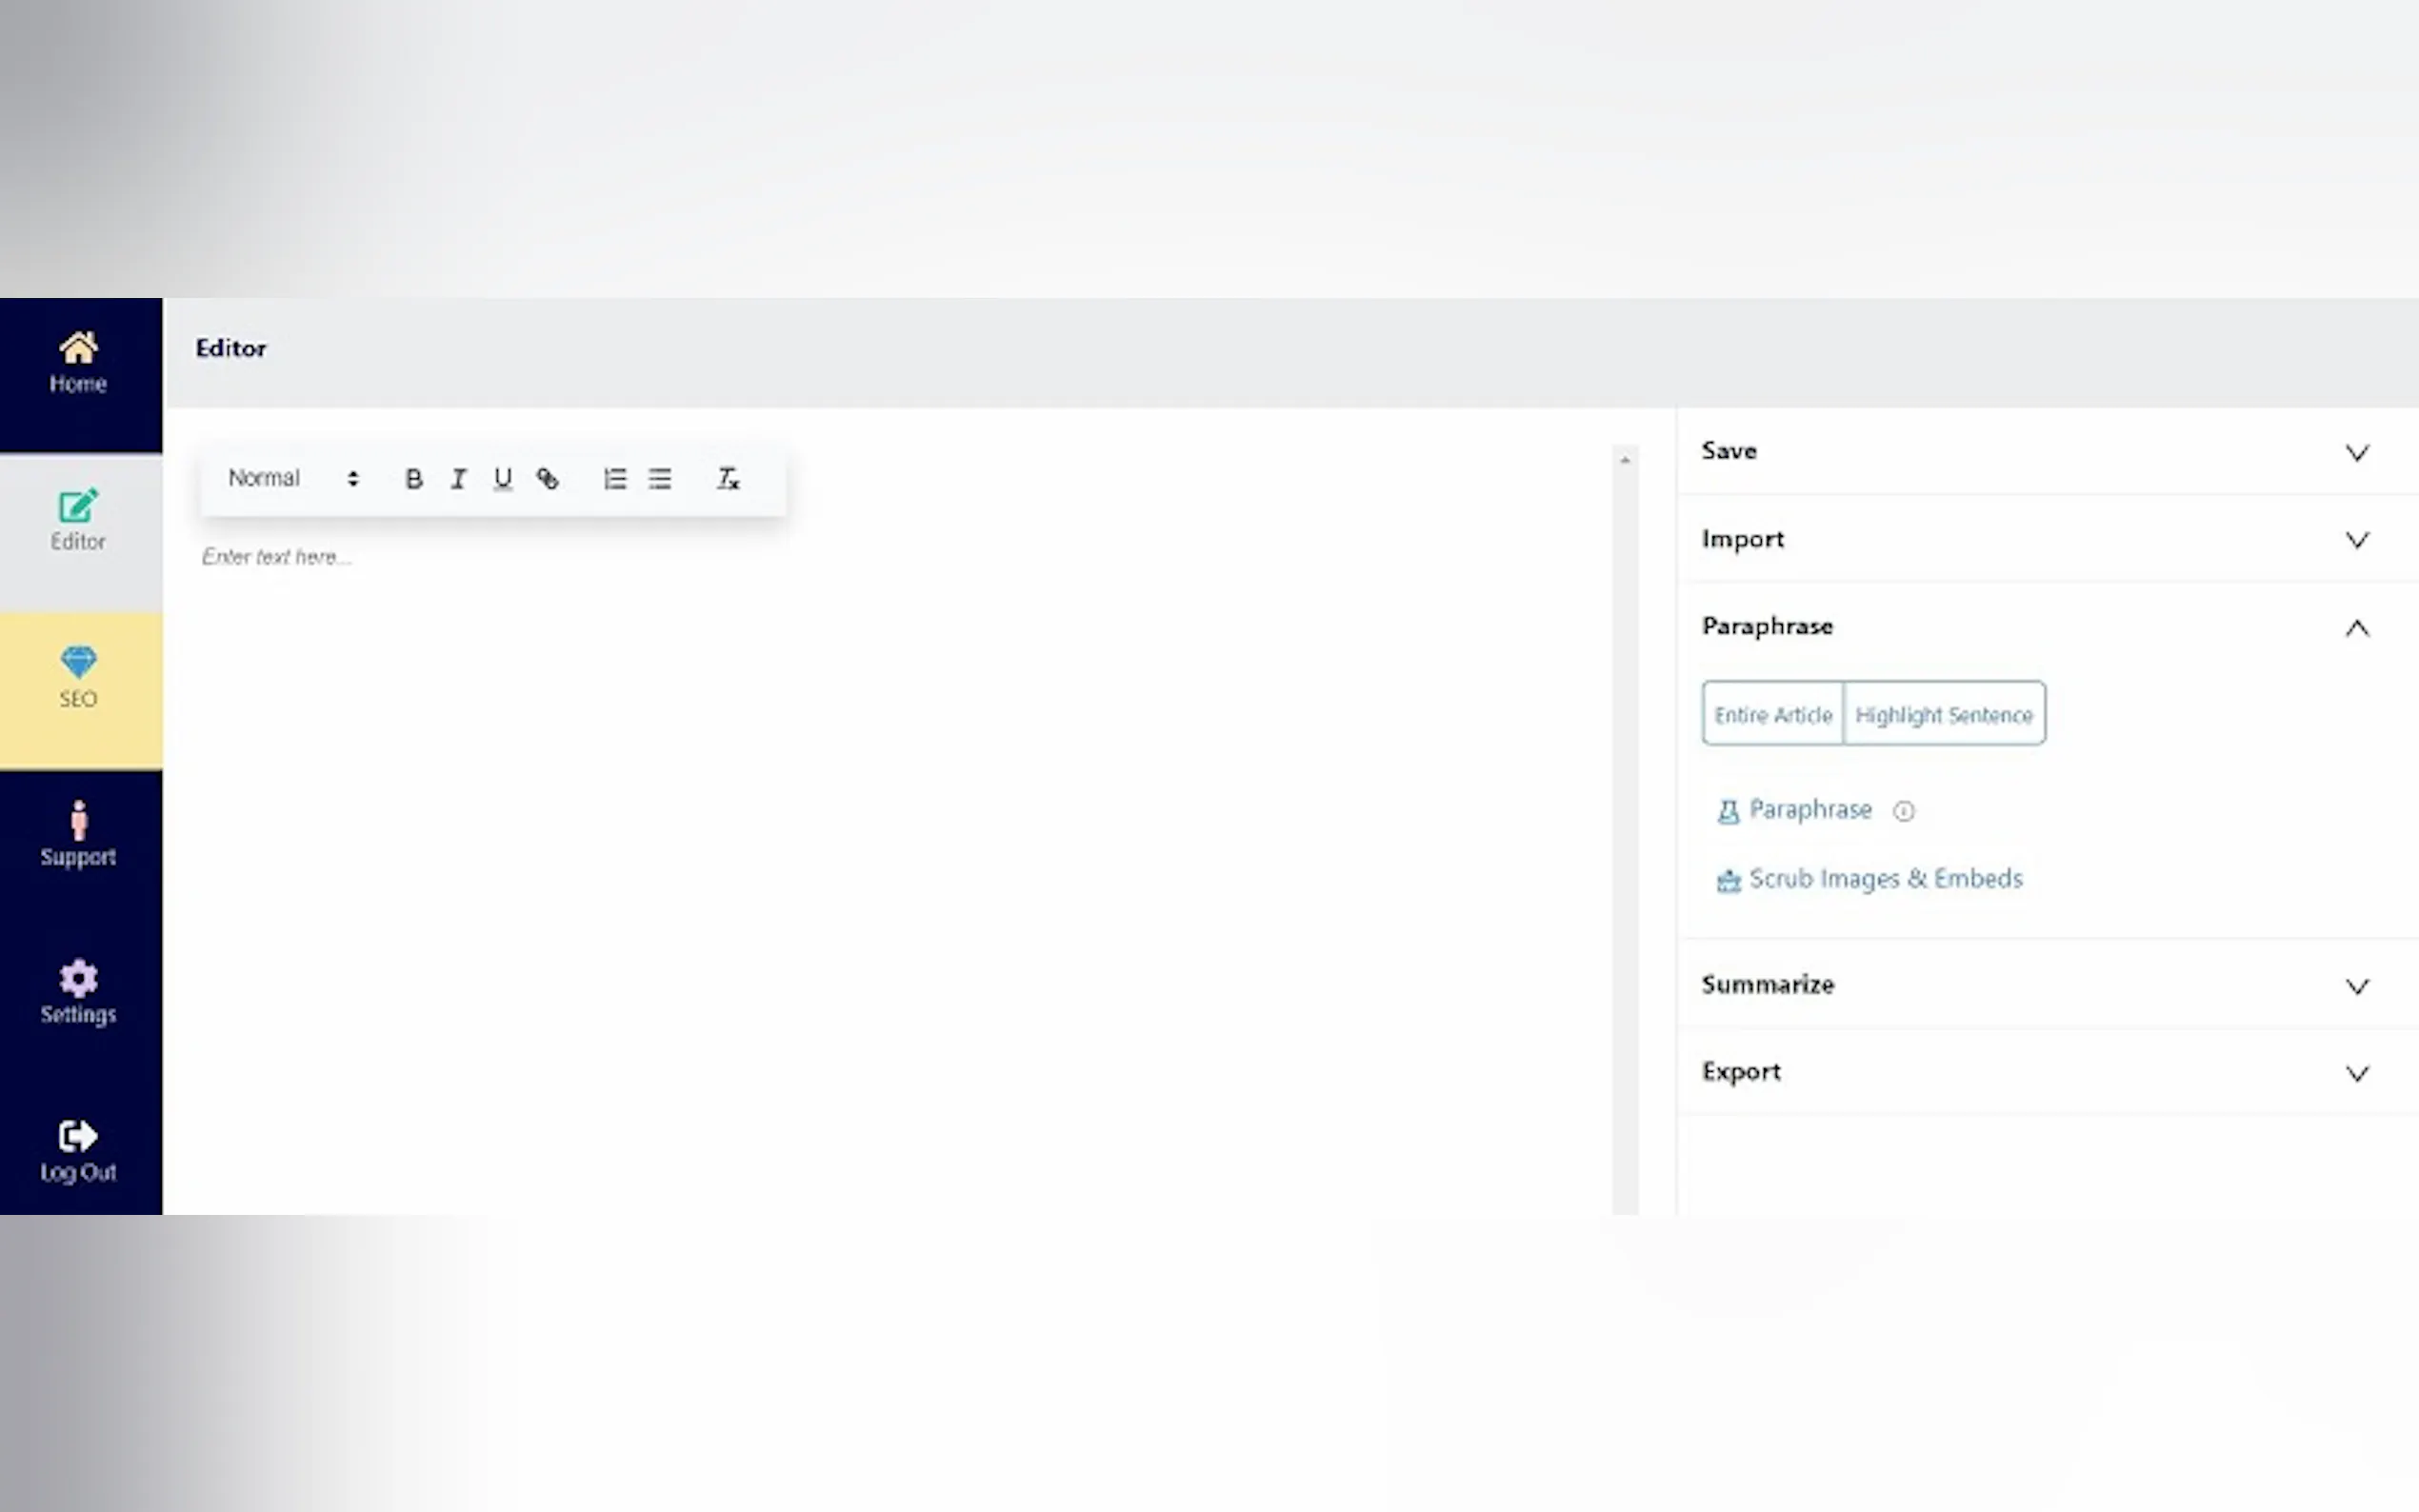Insert a hyperlink using link icon
The image size is (2419, 1512).
(547, 479)
